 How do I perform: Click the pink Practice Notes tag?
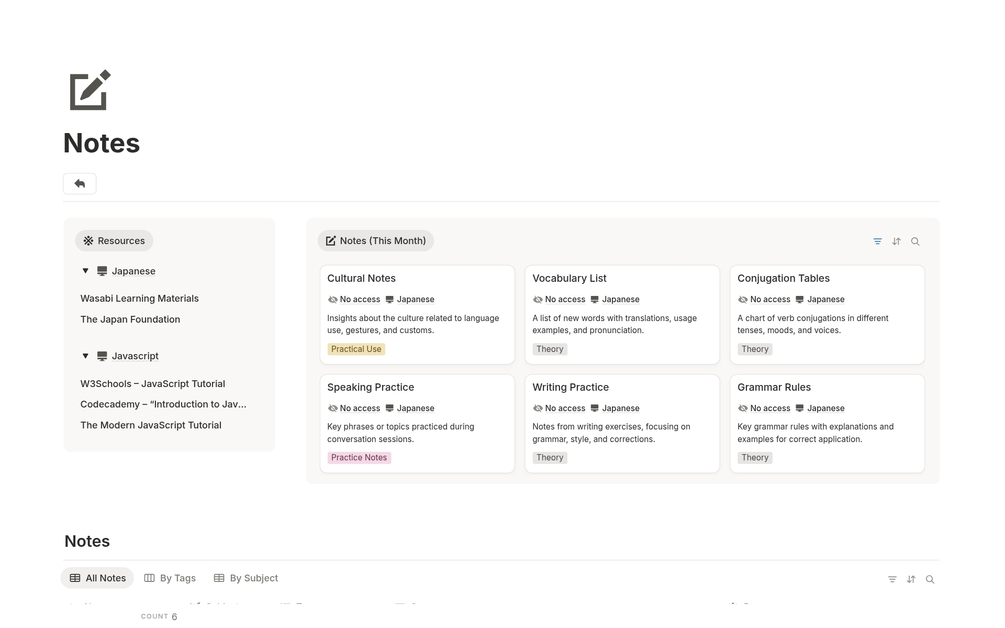click(x=359, y=458)
